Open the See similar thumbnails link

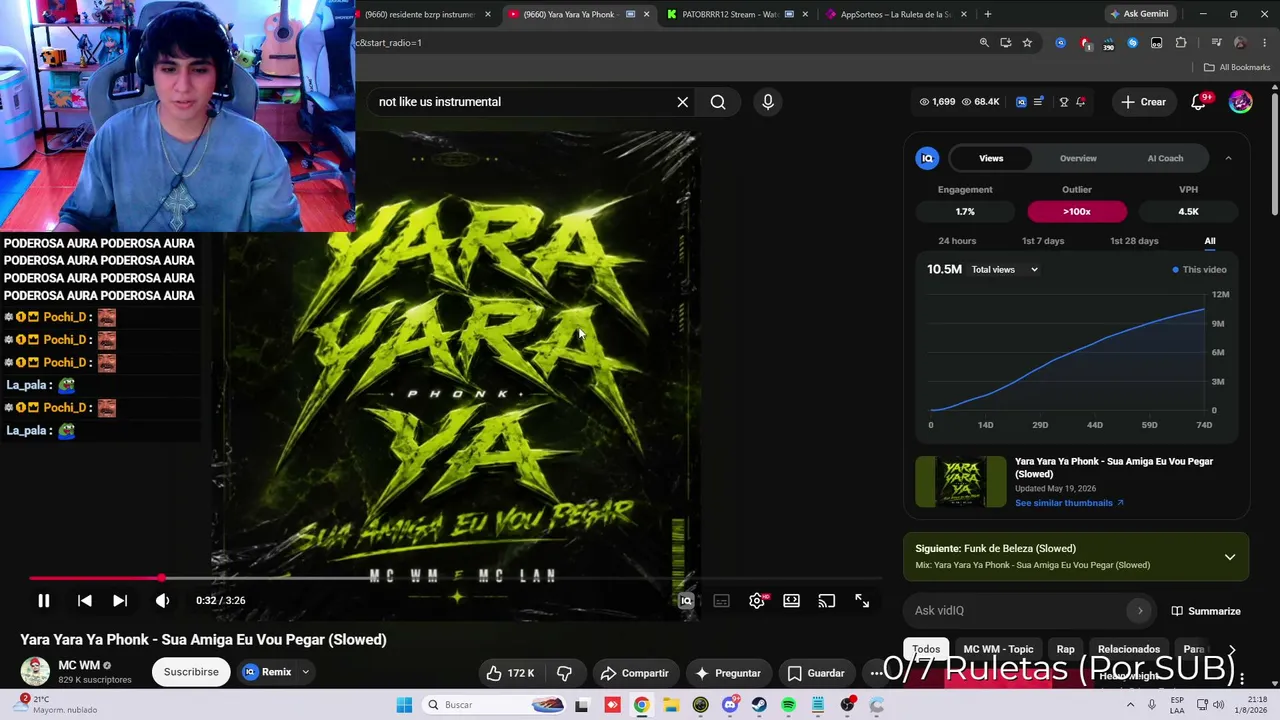point(1069,503)
